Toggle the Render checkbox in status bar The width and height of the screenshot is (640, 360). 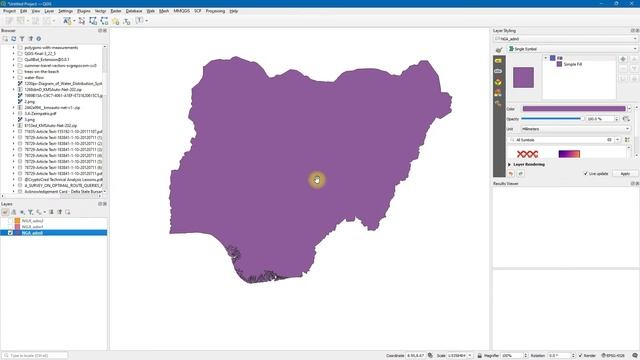[x=580, y=356]
